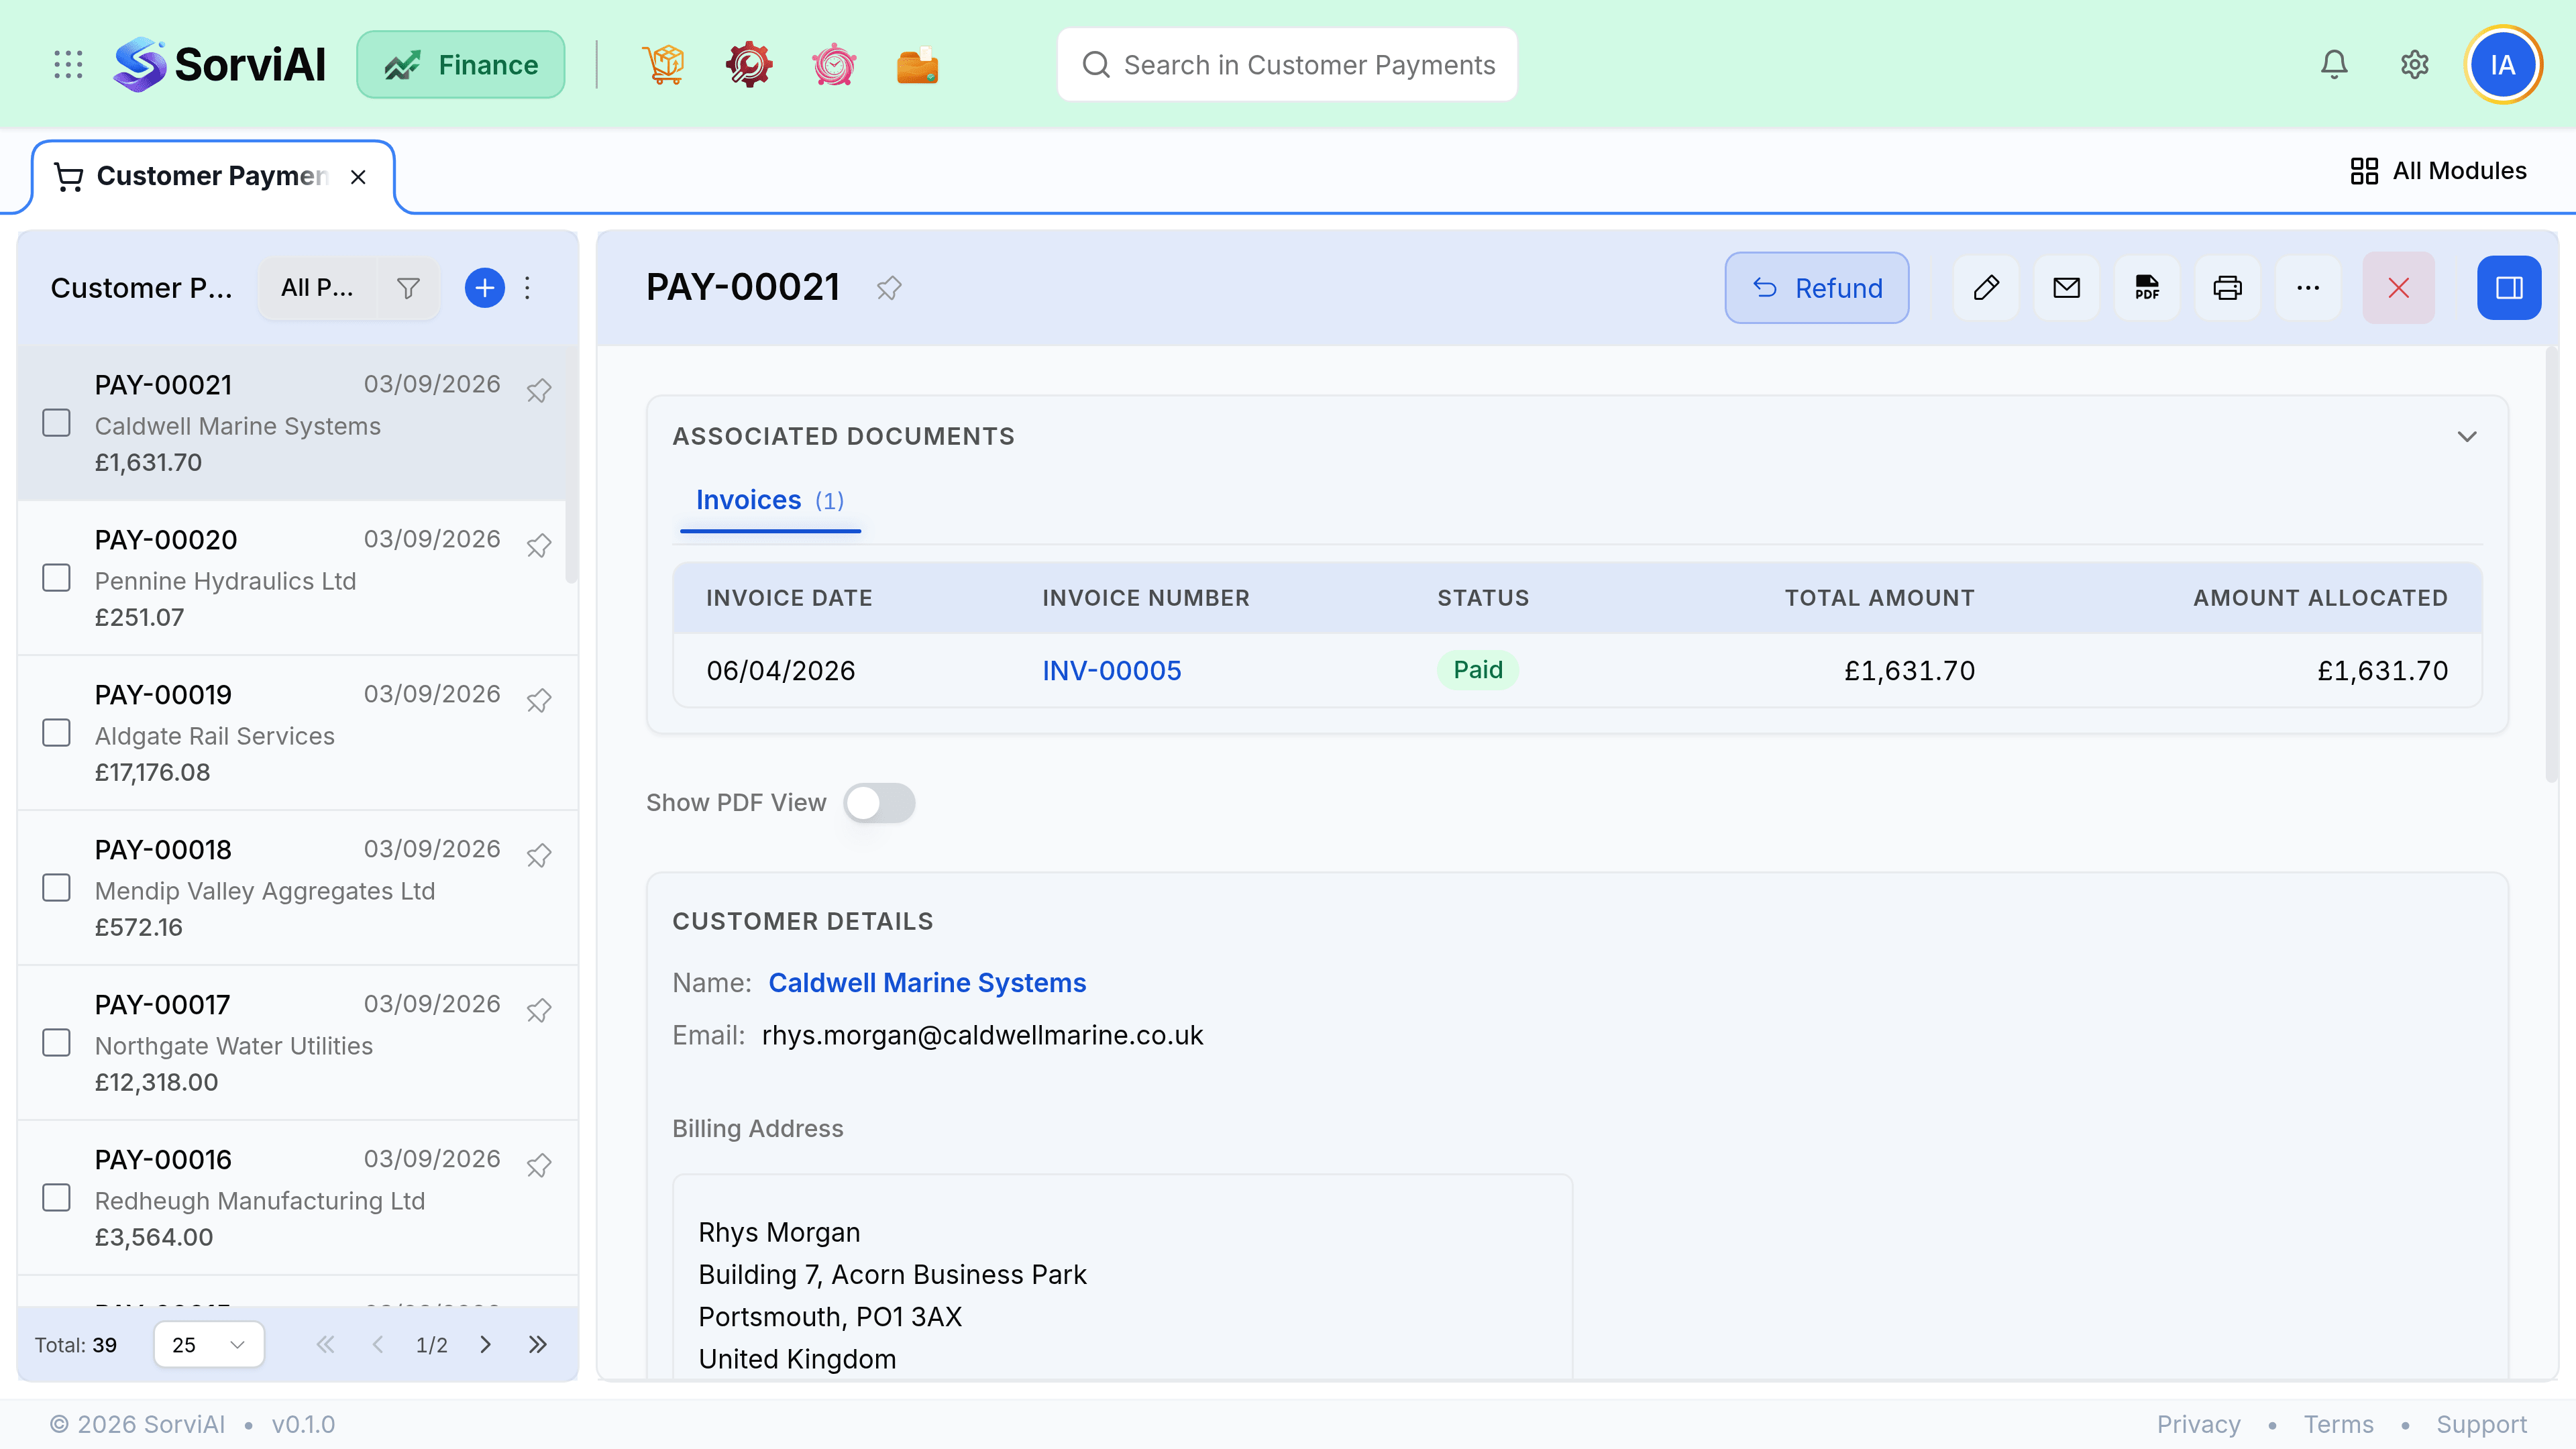Click the Amount Allocated column header

tap(2320, 598)
